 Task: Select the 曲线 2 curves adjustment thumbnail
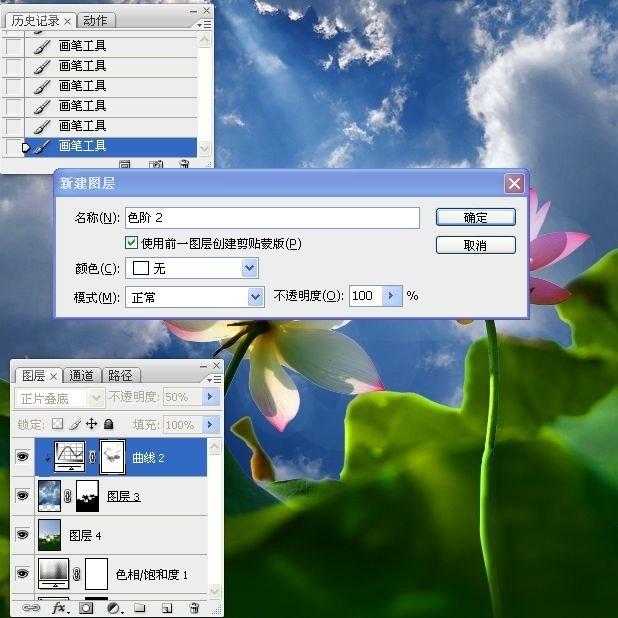[x=69, y=457]
